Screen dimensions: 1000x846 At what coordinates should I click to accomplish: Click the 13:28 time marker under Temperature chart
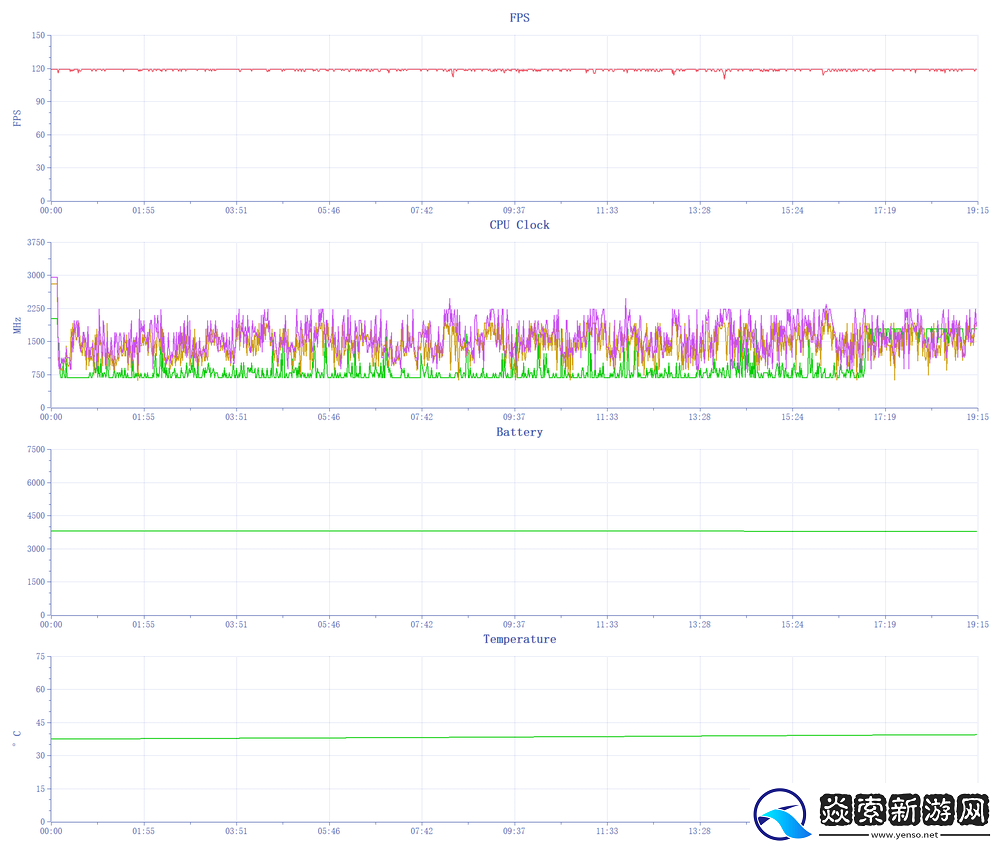(x=699, y=831)
